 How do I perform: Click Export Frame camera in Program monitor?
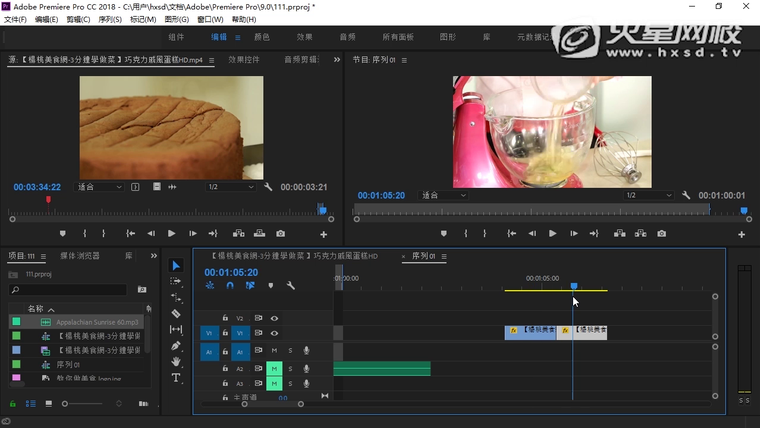pyautogui.click(x=662, y=233)
